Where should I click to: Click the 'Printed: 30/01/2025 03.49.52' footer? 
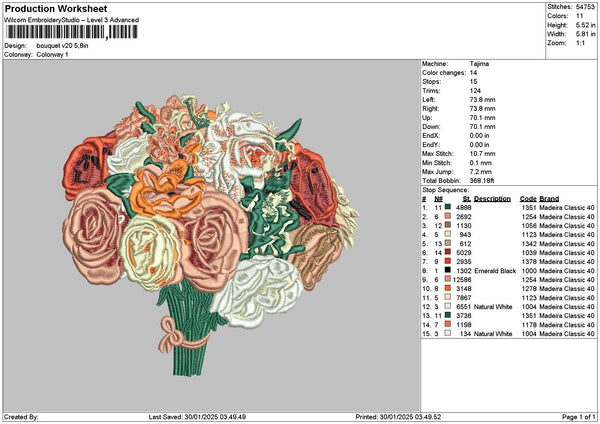(x=398, y=417)
